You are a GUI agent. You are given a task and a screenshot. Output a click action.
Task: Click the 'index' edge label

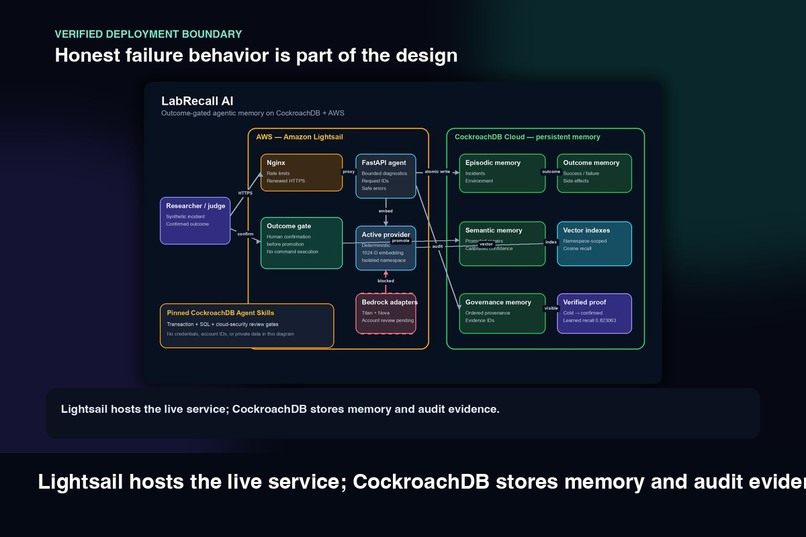click(551, 242)
